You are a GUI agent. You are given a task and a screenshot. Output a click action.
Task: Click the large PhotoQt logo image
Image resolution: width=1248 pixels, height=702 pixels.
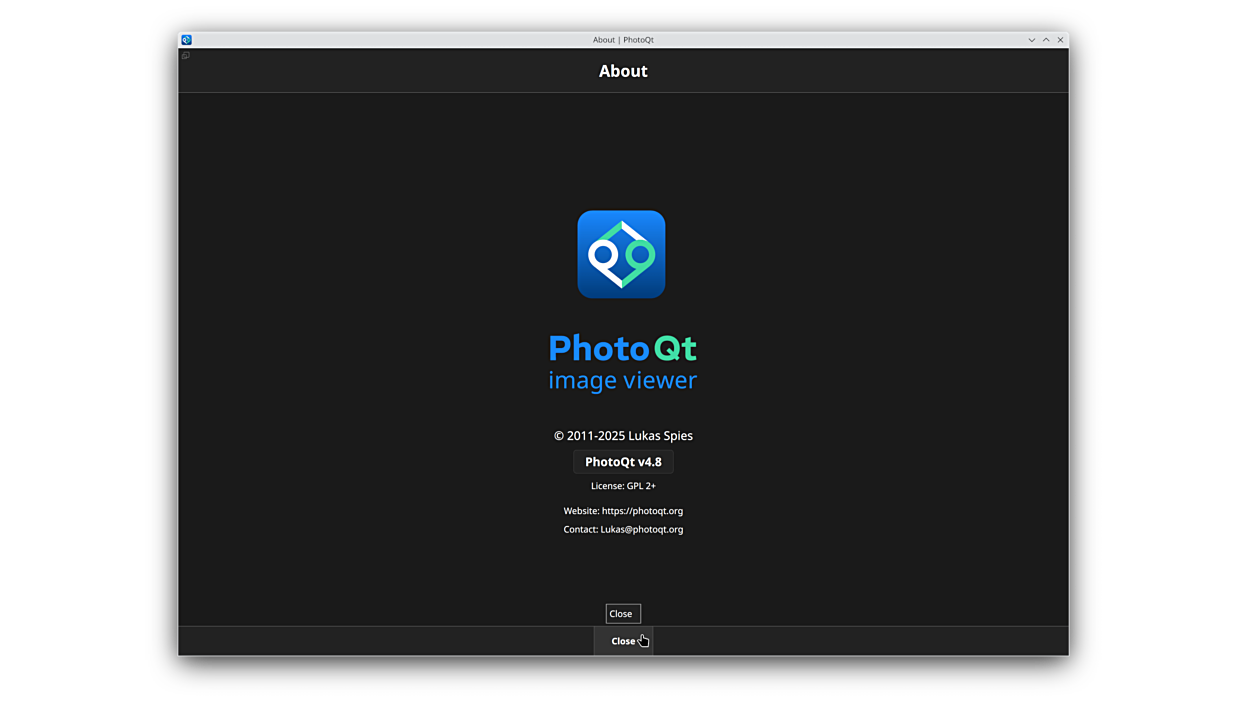[x=621, y=254]
